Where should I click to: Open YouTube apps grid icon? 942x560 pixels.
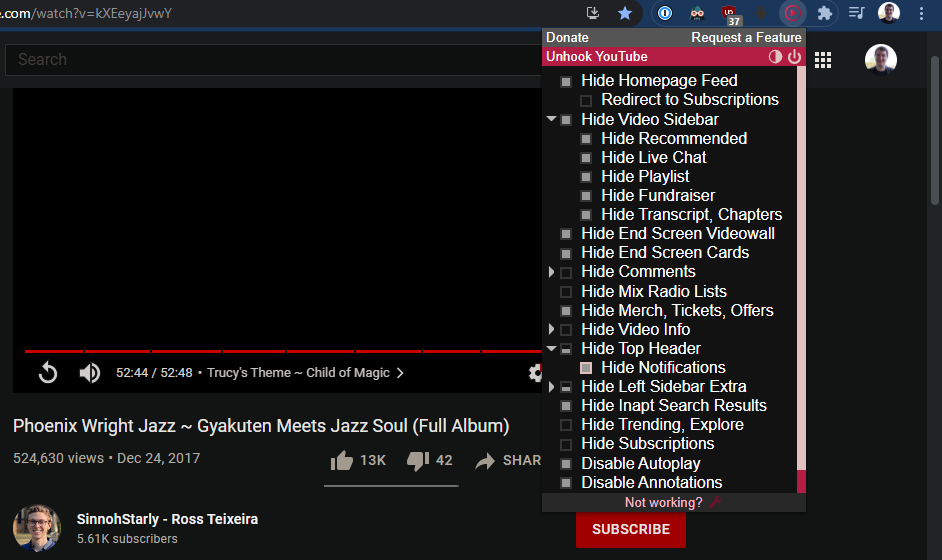tap(823, 60)
